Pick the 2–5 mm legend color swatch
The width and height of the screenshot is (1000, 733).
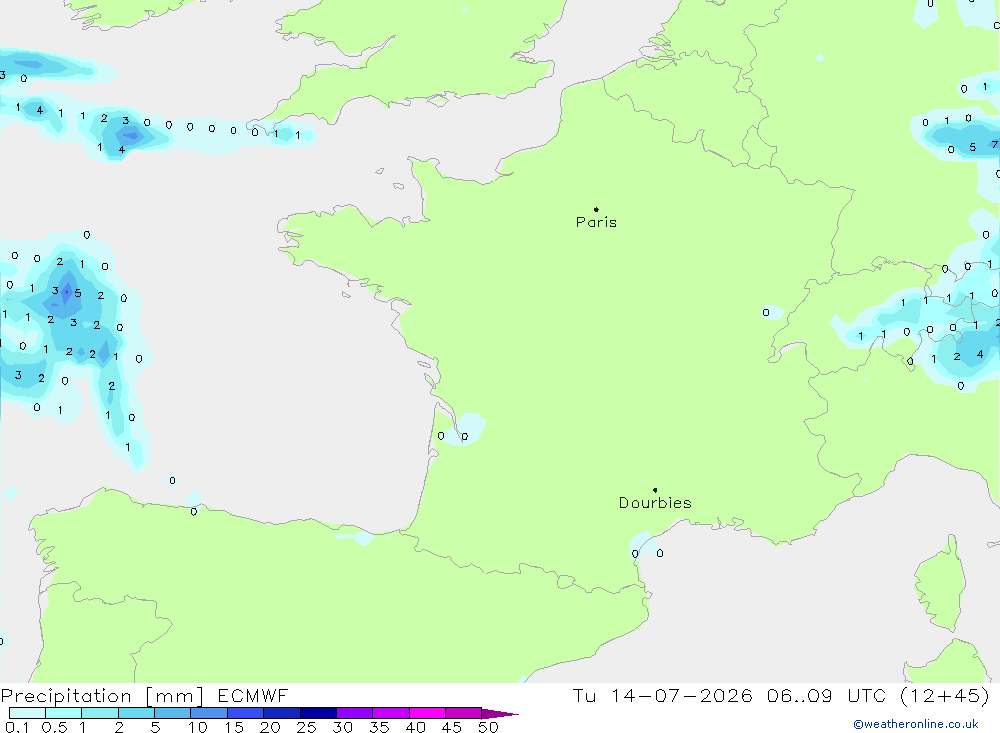136,713
